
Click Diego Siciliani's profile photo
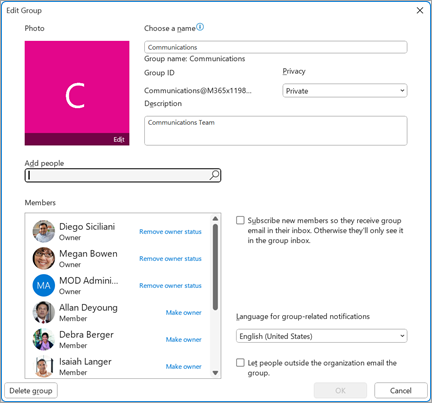(x=44, y=231)
